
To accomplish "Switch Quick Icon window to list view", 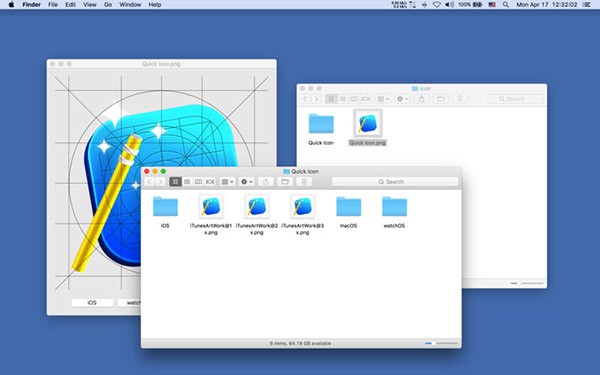I will [x=187, y=181].
